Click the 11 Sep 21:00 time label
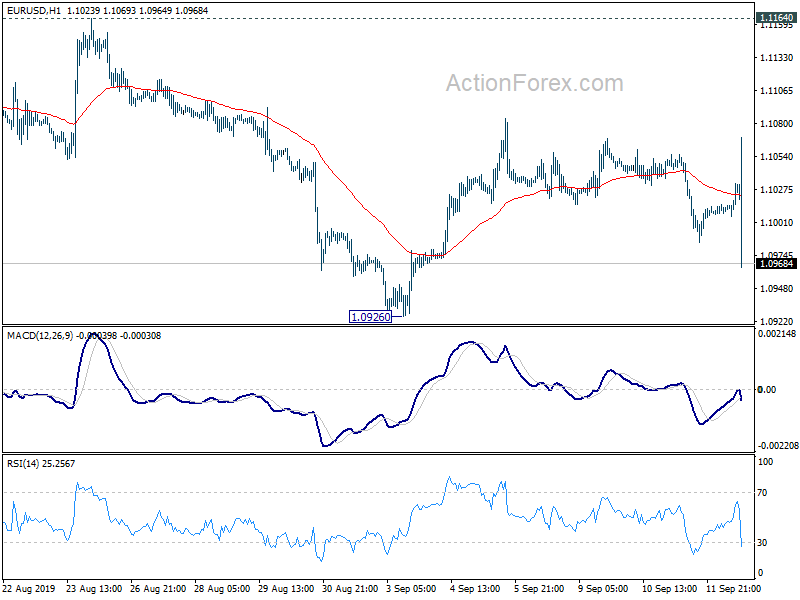The height and width of the screenshot is (600, 800). 734,589
